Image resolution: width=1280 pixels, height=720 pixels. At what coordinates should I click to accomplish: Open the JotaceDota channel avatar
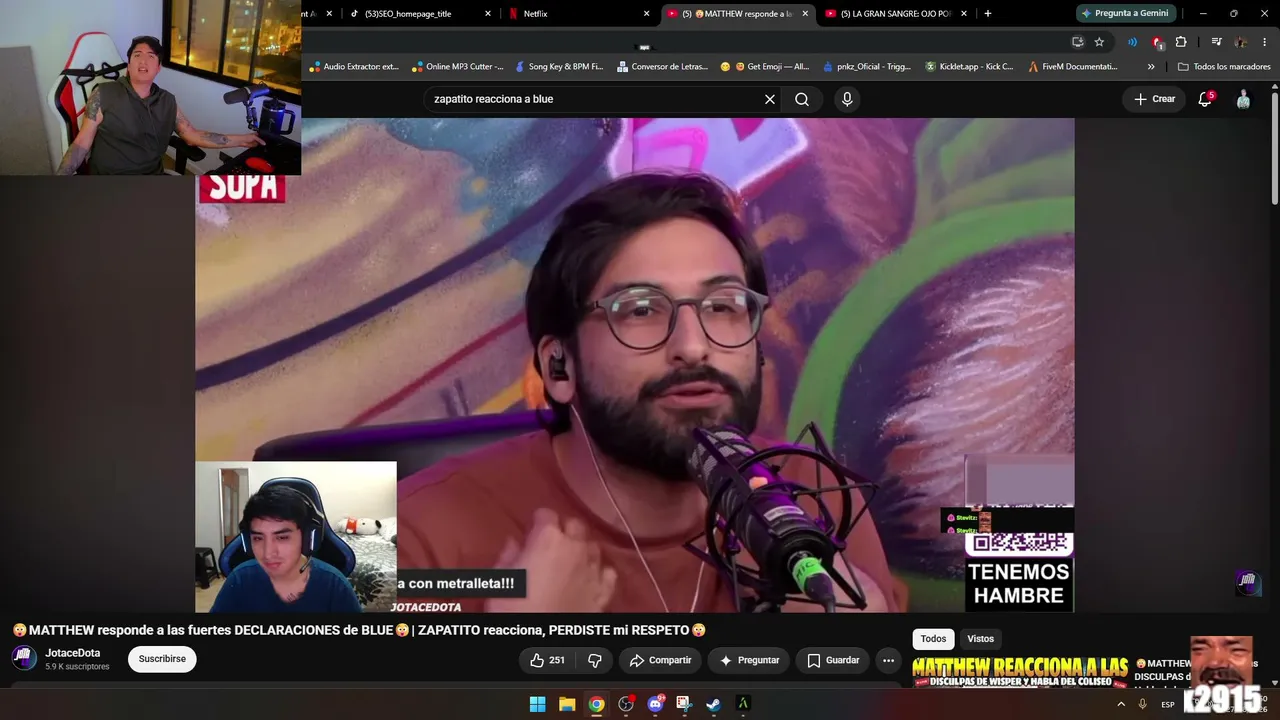24,658
